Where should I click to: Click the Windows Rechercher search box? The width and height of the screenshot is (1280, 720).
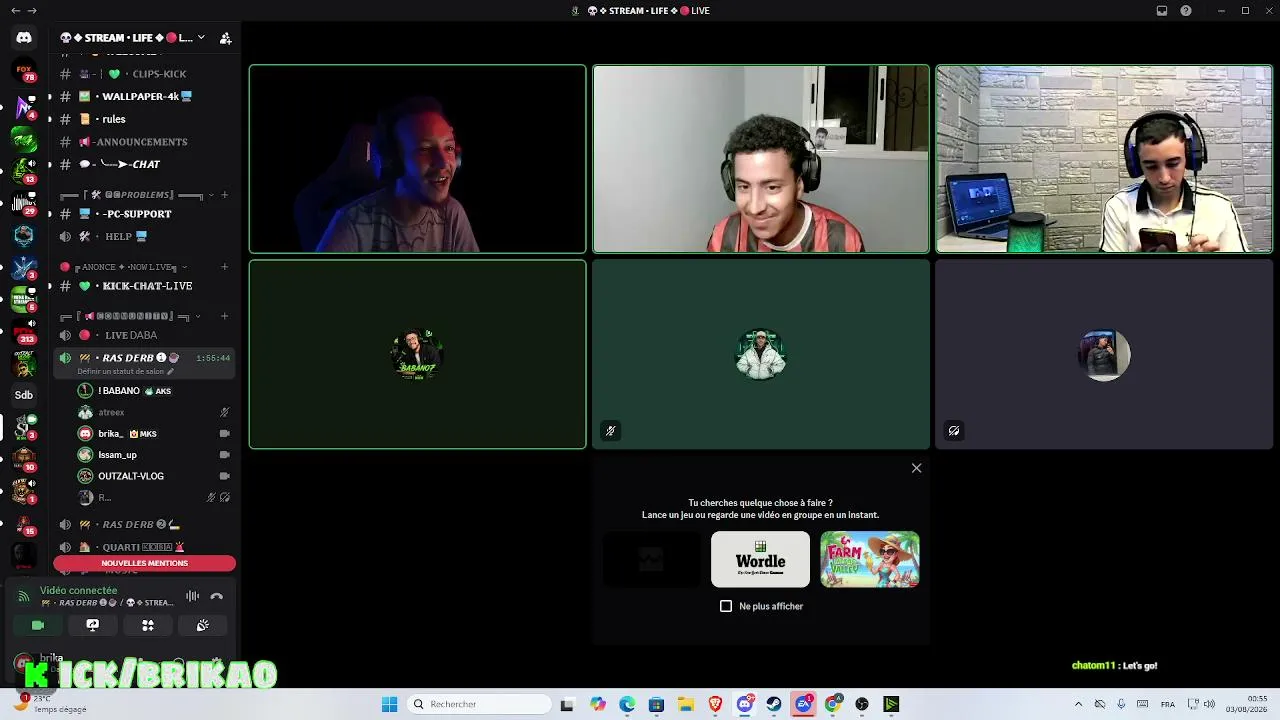(x=480, y=704)
